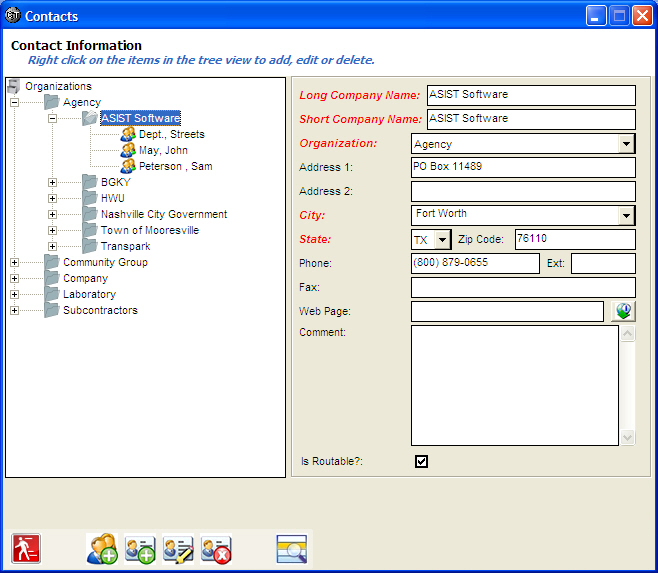Viewport: 658px width, 573px height.
Task: Open the Organization dropdown
Action: pos(626,144)
